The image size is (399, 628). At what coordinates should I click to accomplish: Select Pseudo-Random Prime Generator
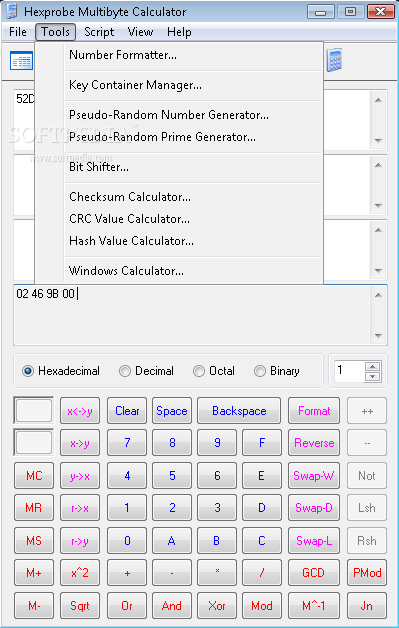179,137
